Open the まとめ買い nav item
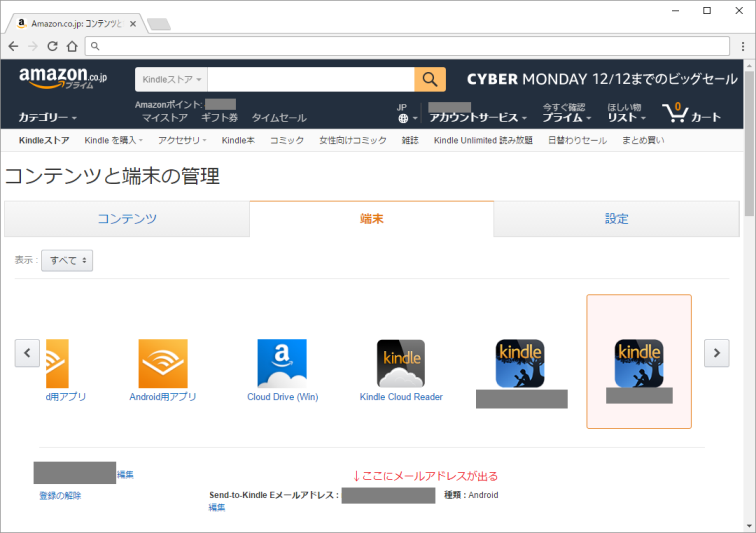 (643, 140)
